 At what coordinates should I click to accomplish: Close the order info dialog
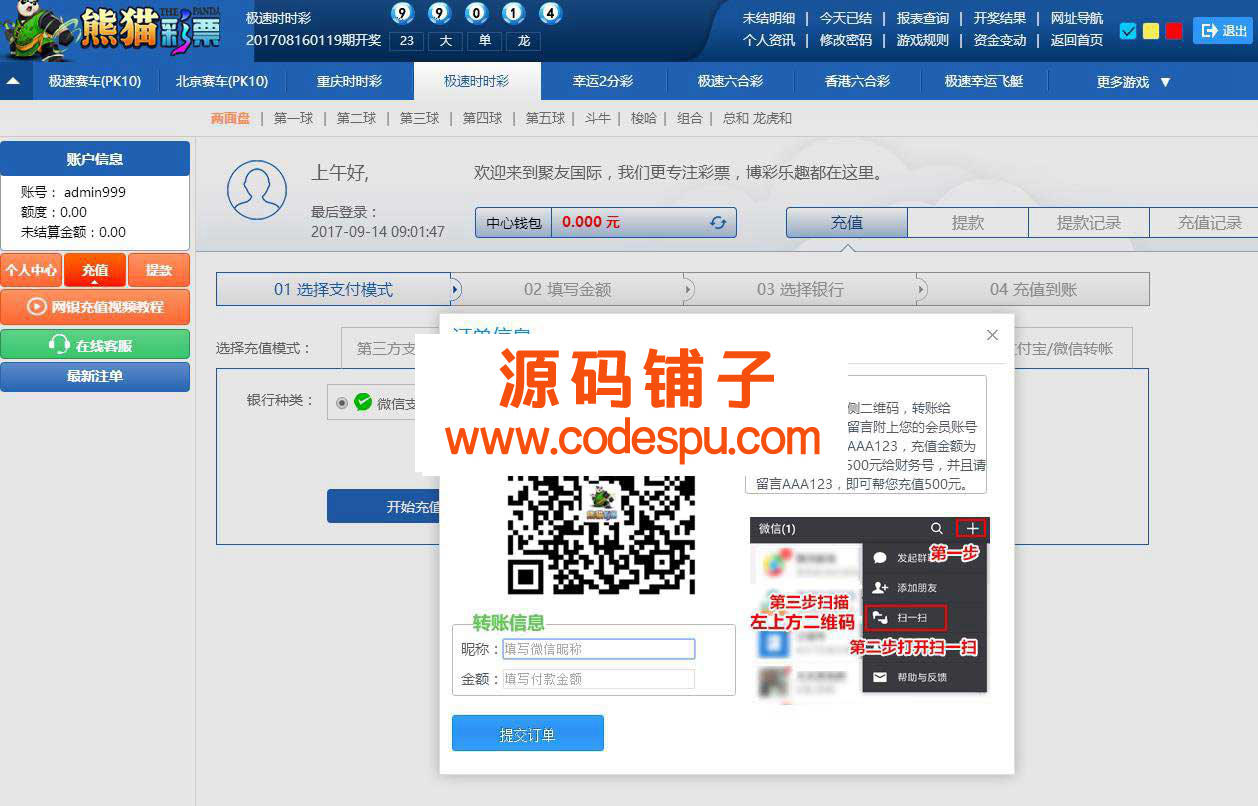click(992, 335)
